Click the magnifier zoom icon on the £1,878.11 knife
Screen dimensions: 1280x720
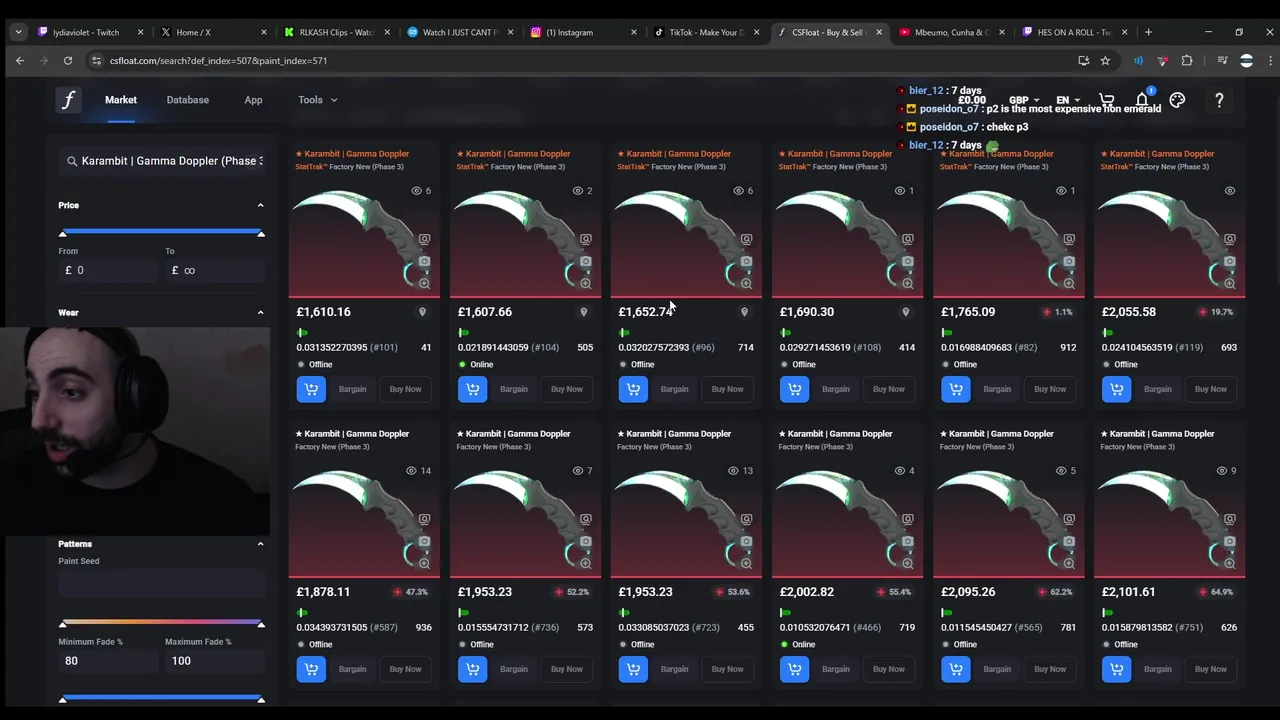pyautogui.click(x=424, y=563)
